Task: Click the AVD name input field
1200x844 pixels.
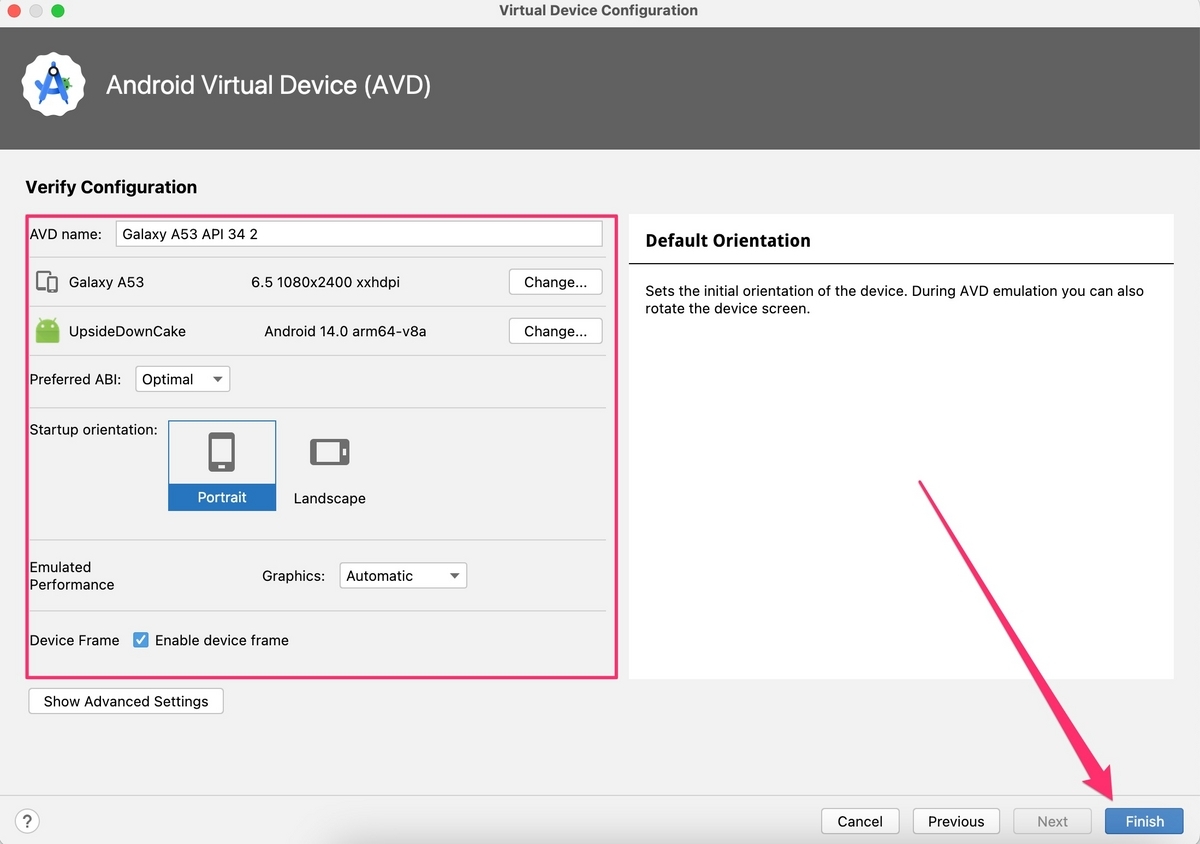Action: [x=359, y=234]
